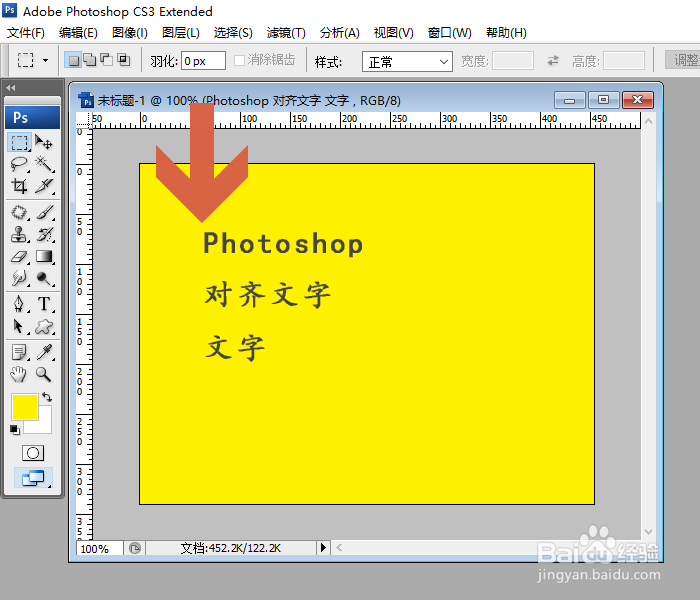Image resolution: width=700 pixels, height=600 pixels.
Task: Select the Zoom tool
Action: tap(44, 374)
